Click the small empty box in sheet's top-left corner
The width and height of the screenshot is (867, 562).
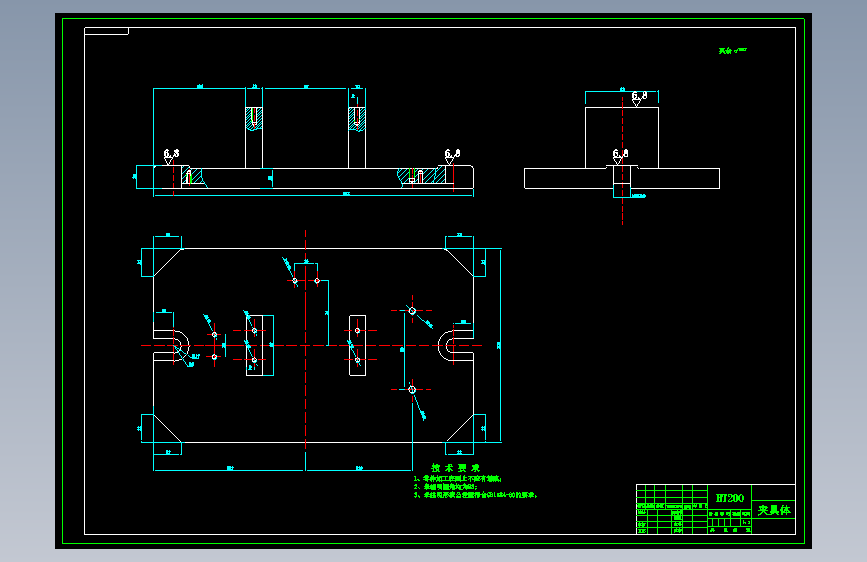tap(106, 31)
